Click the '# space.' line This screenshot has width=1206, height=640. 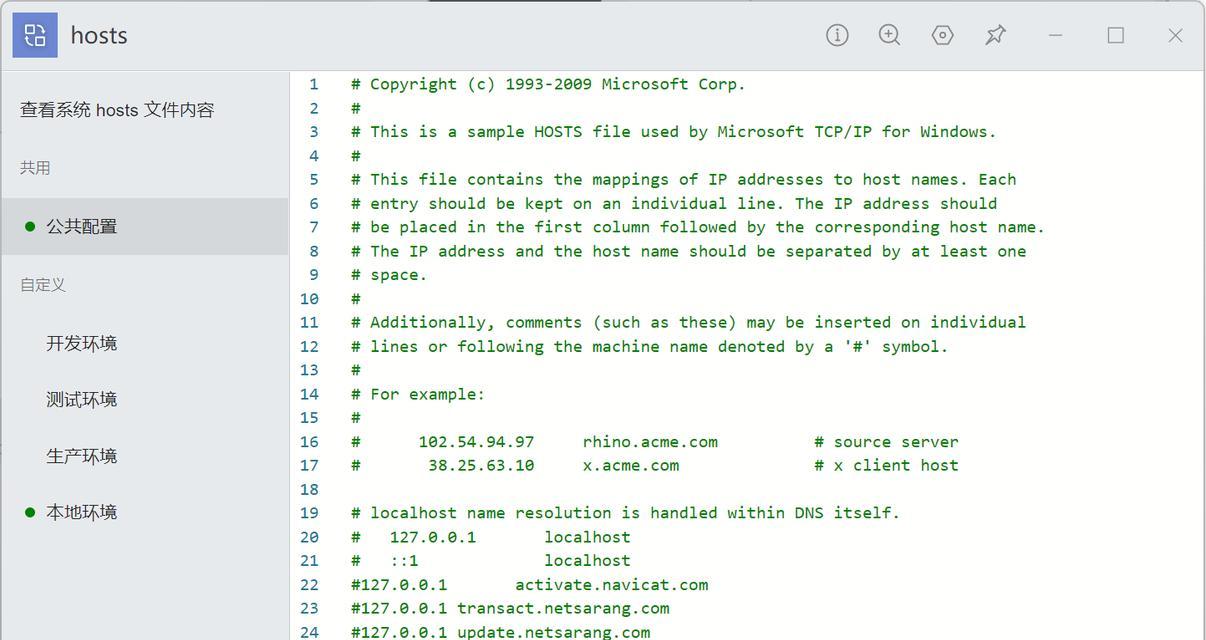click(389, 275)
